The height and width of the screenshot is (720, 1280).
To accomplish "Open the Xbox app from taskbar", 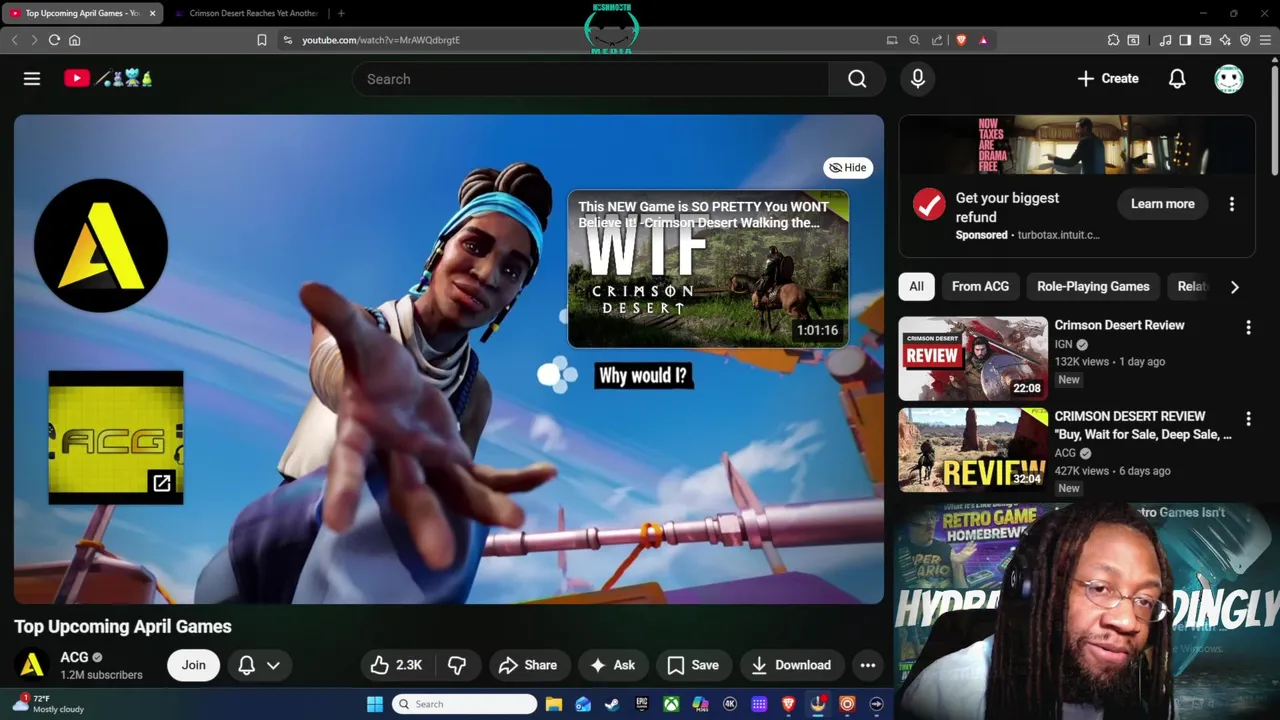I will (x=671, y=704).
